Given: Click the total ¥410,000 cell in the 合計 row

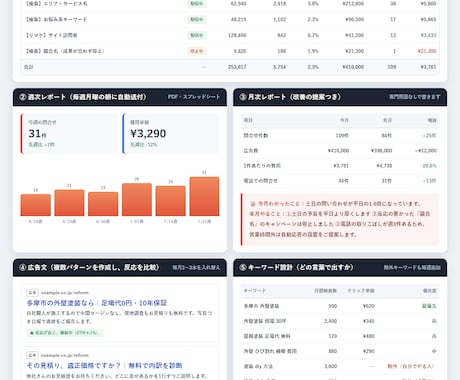Looking at the screenshot, I should [x=353, y=67].
